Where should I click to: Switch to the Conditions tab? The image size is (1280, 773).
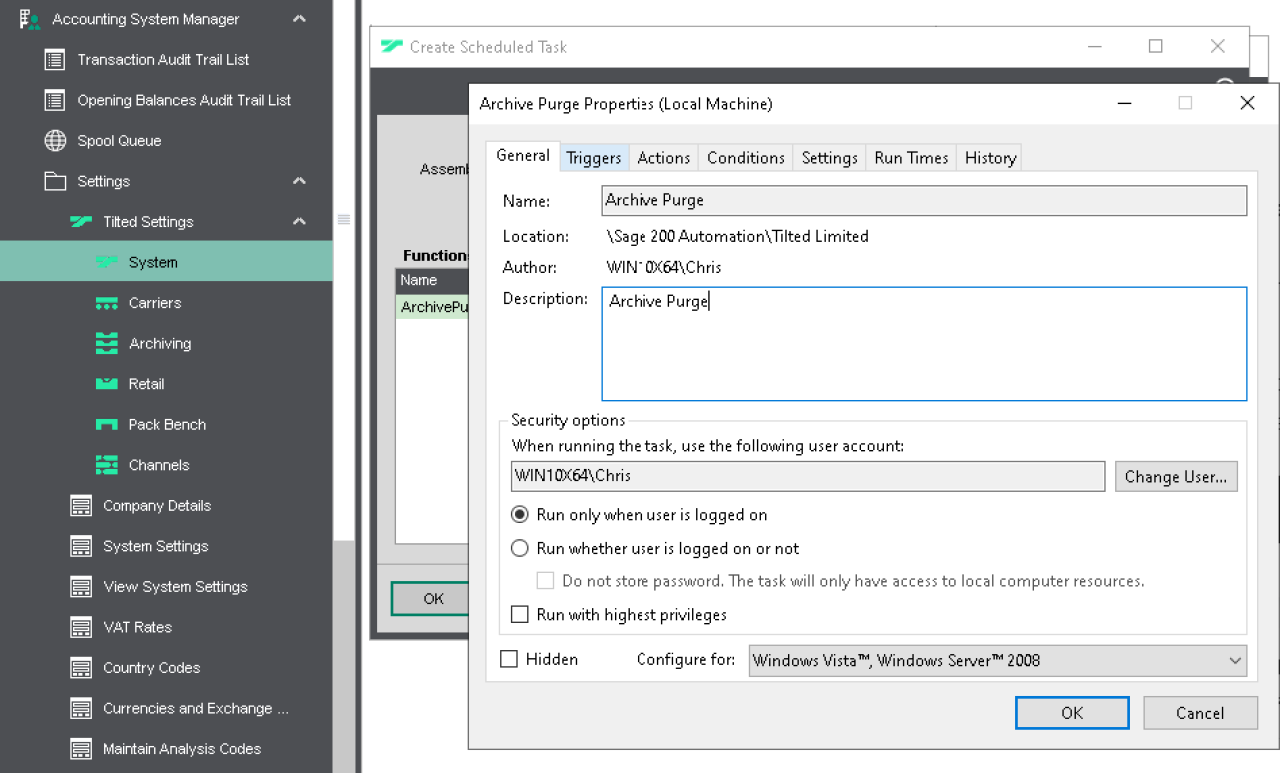[x=746, y=158]
